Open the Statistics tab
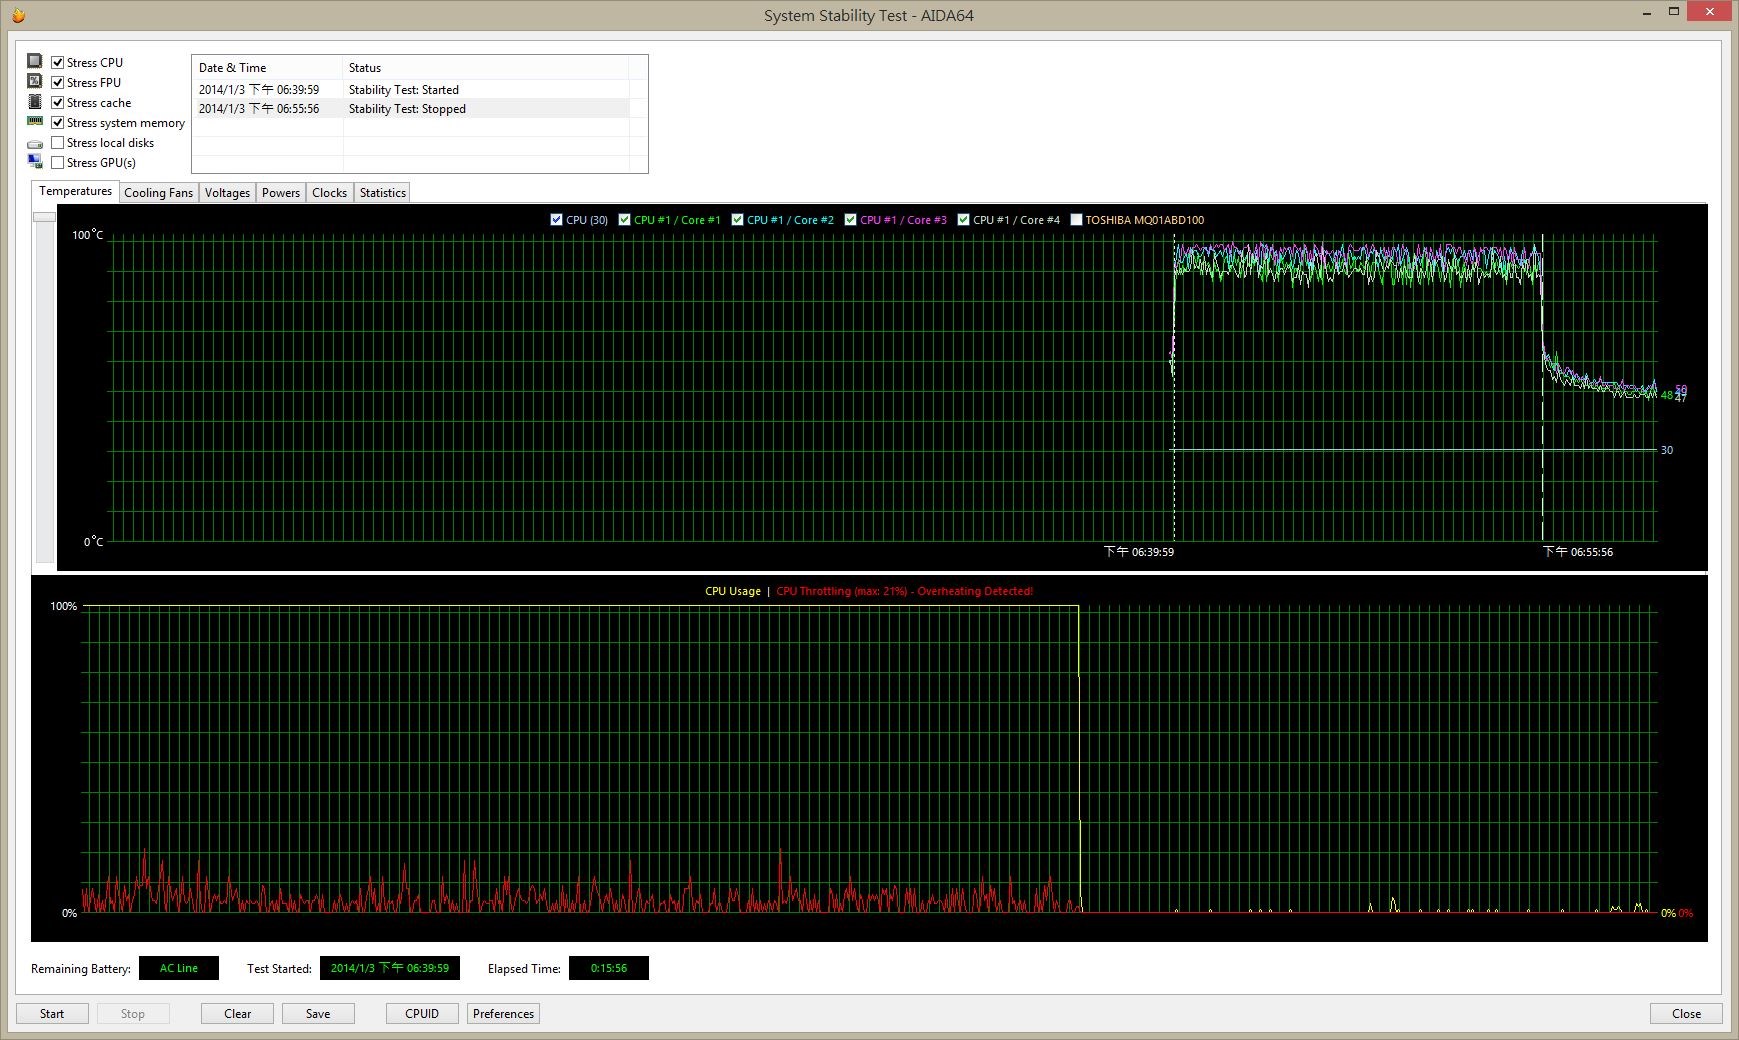Viewport: 1739px width, 1040px height. (382, 192)
